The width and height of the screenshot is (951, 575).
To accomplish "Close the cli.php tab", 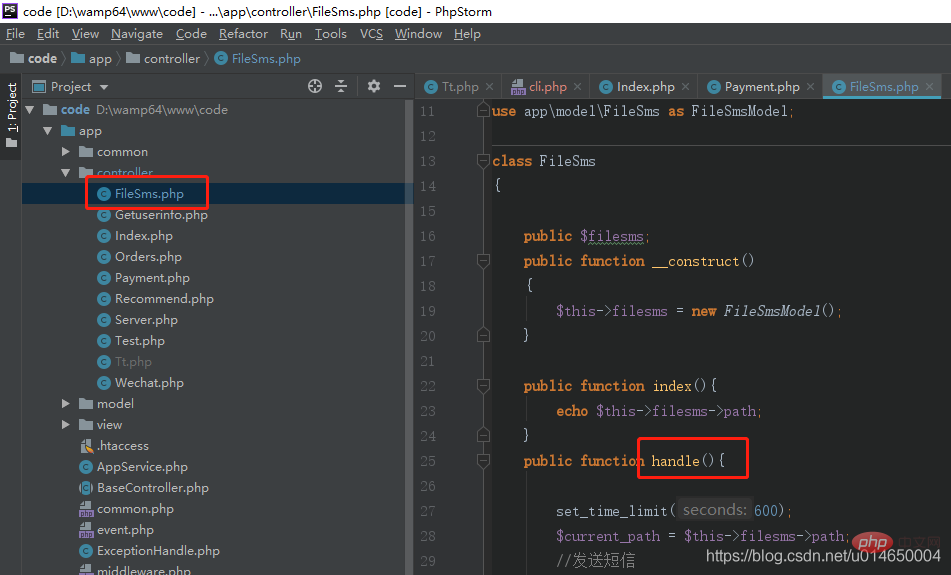I will [577, 87].
